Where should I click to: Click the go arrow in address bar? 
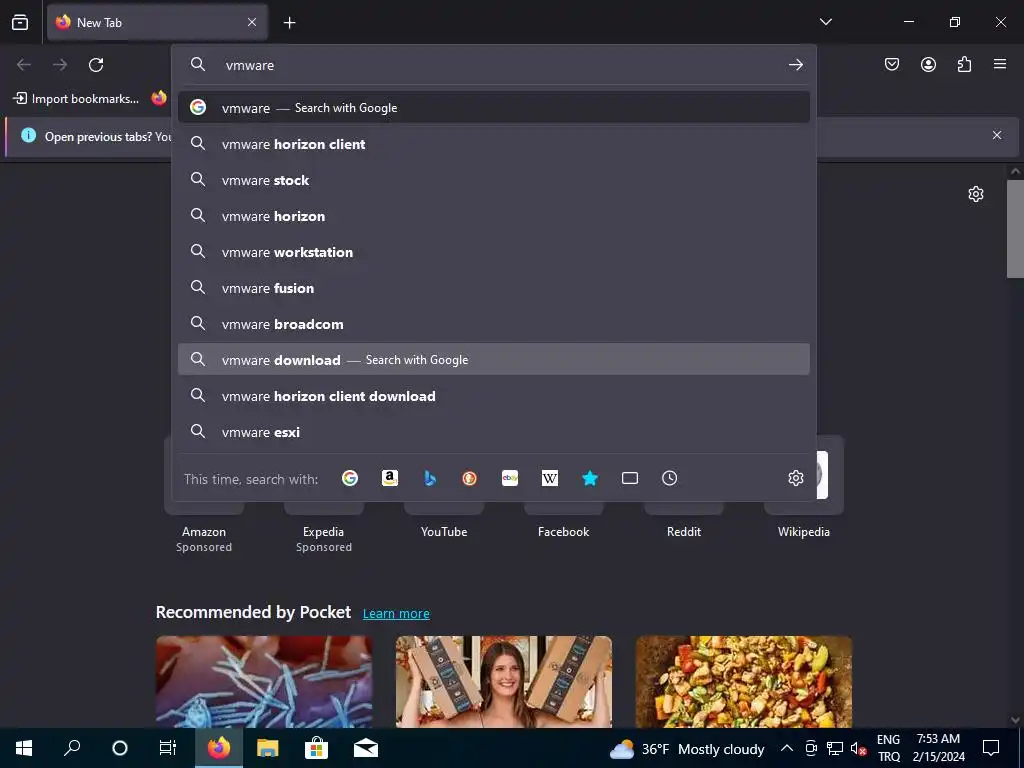click(x=795, y=65)
